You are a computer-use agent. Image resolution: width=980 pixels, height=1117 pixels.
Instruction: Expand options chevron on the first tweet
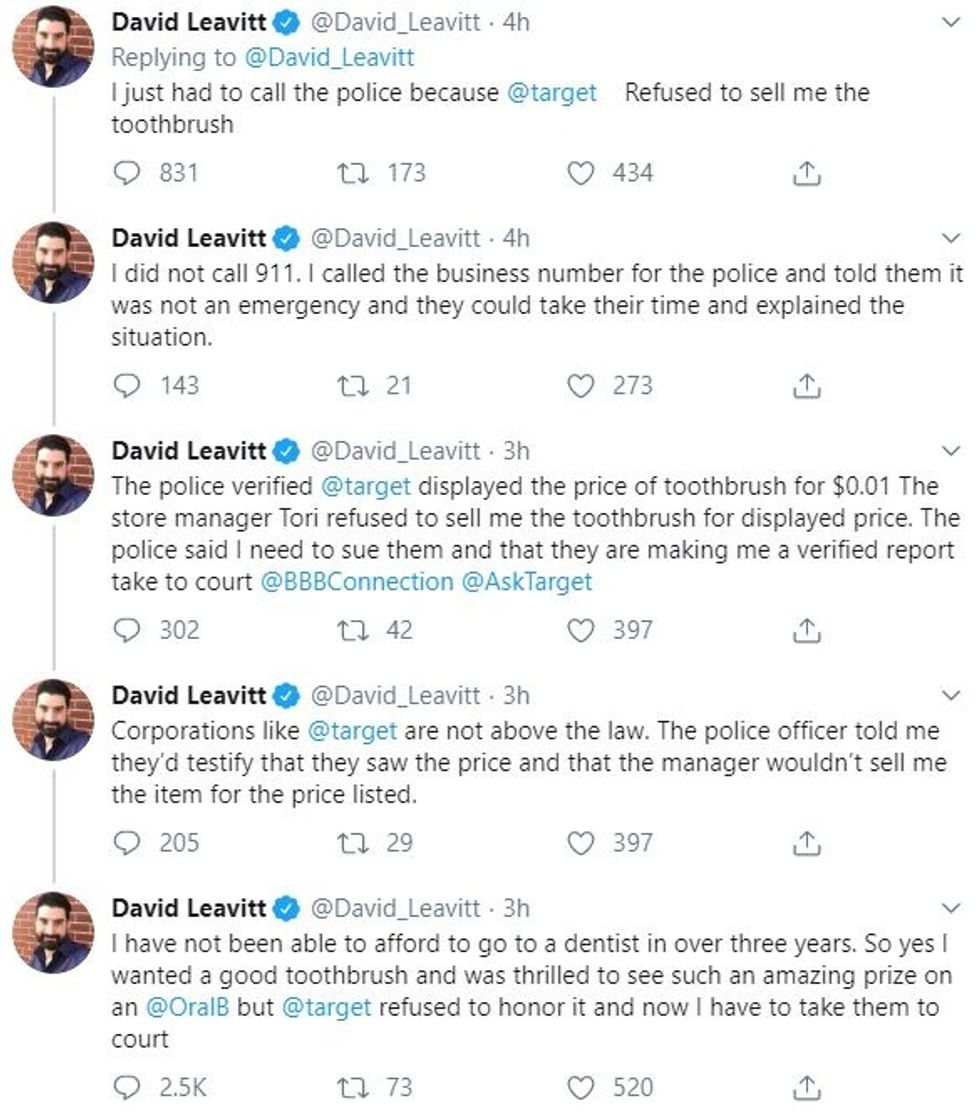952,22
